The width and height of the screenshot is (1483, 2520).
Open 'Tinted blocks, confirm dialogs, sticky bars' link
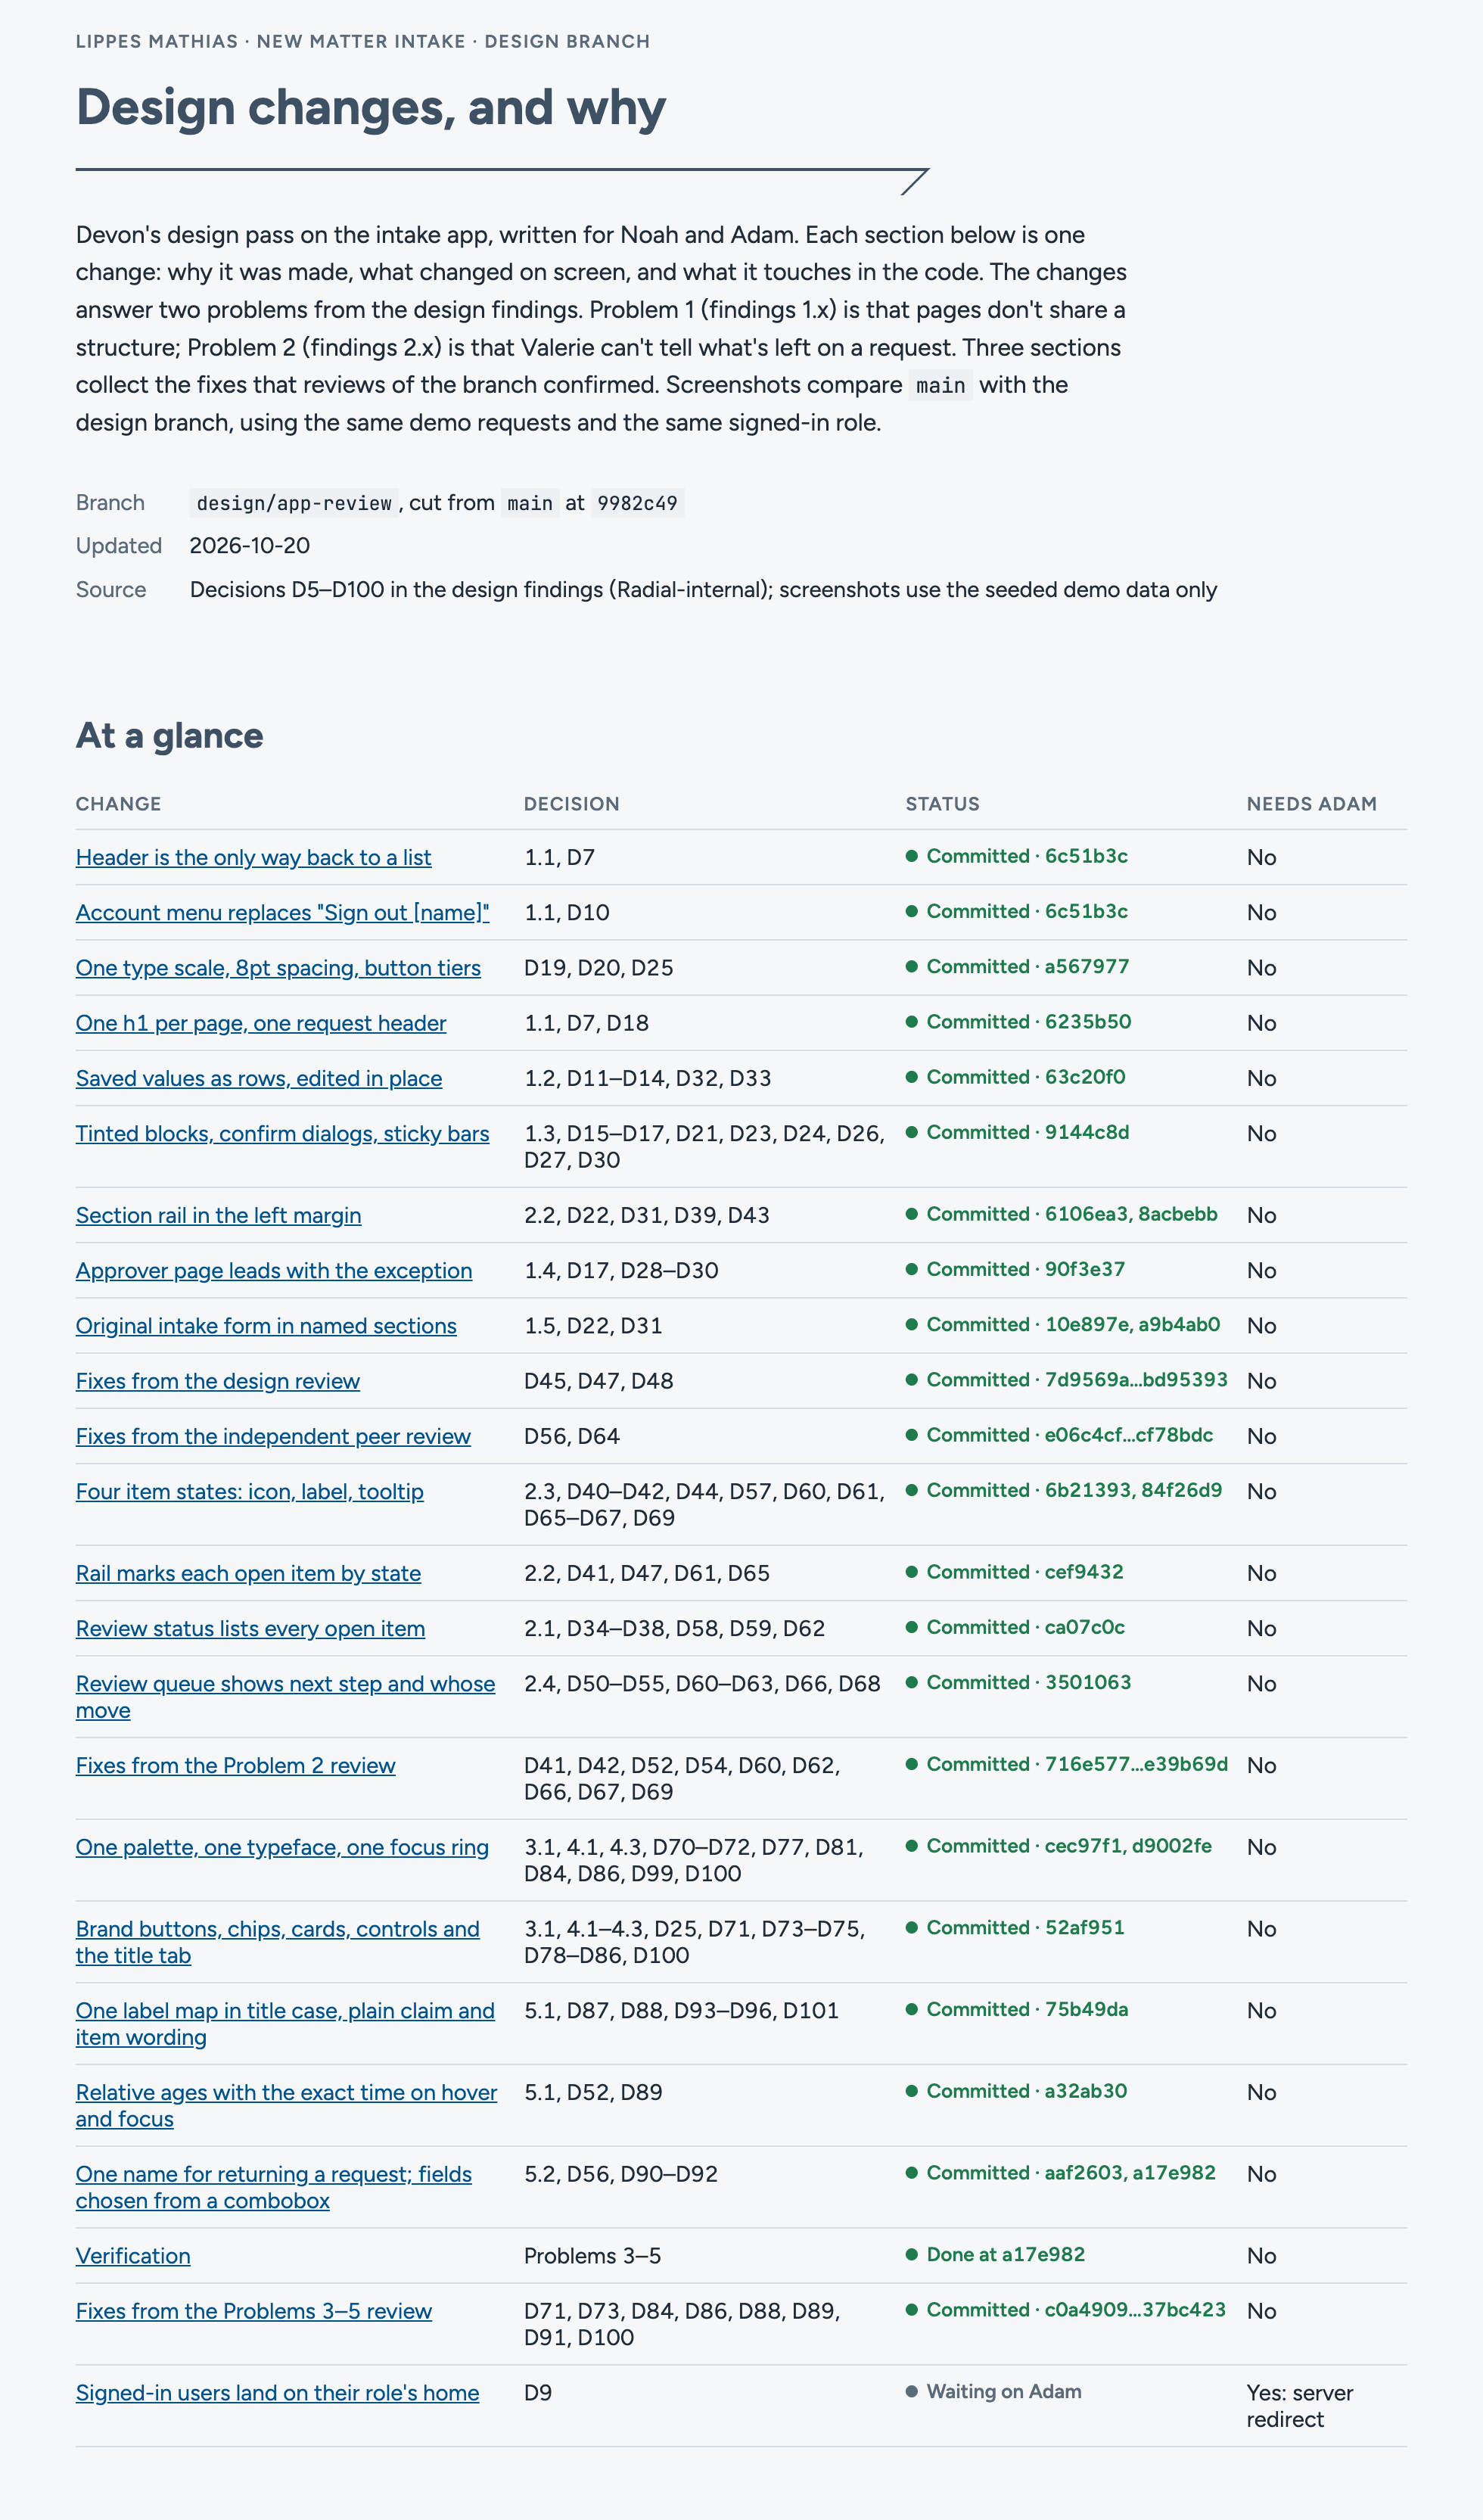[282, 1133]
